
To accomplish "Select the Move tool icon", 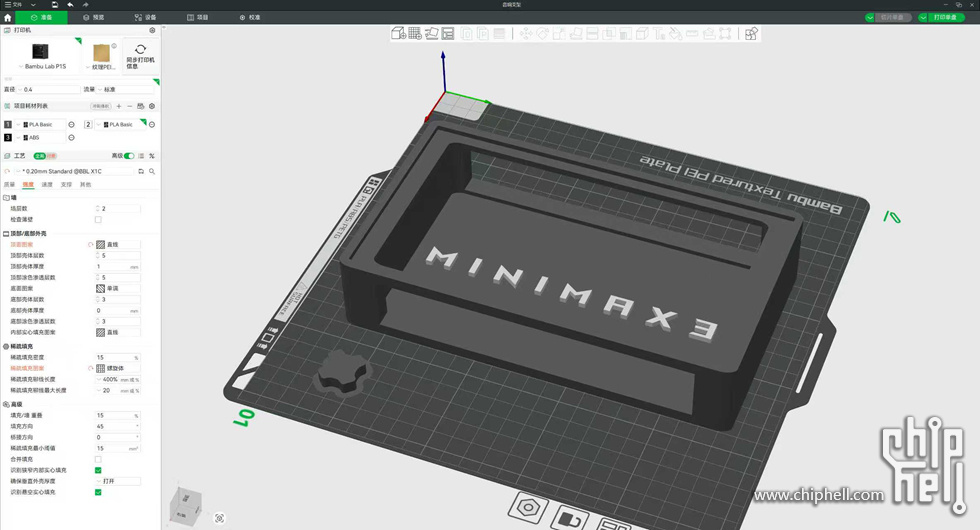I will [526, 33].
